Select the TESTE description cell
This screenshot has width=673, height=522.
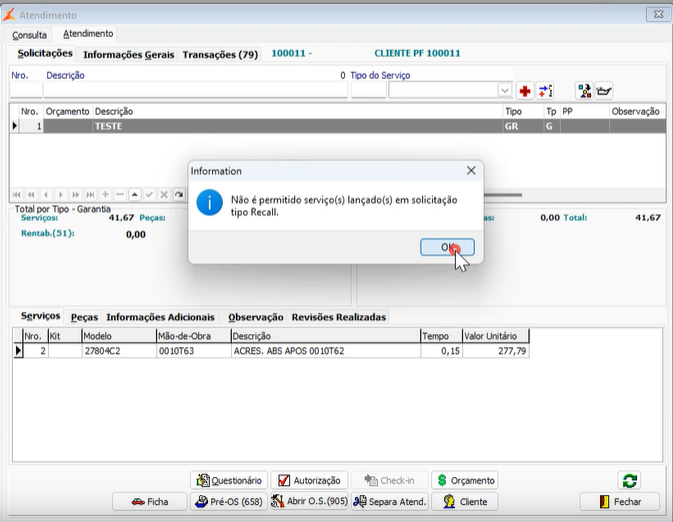(x=297, y=126)
